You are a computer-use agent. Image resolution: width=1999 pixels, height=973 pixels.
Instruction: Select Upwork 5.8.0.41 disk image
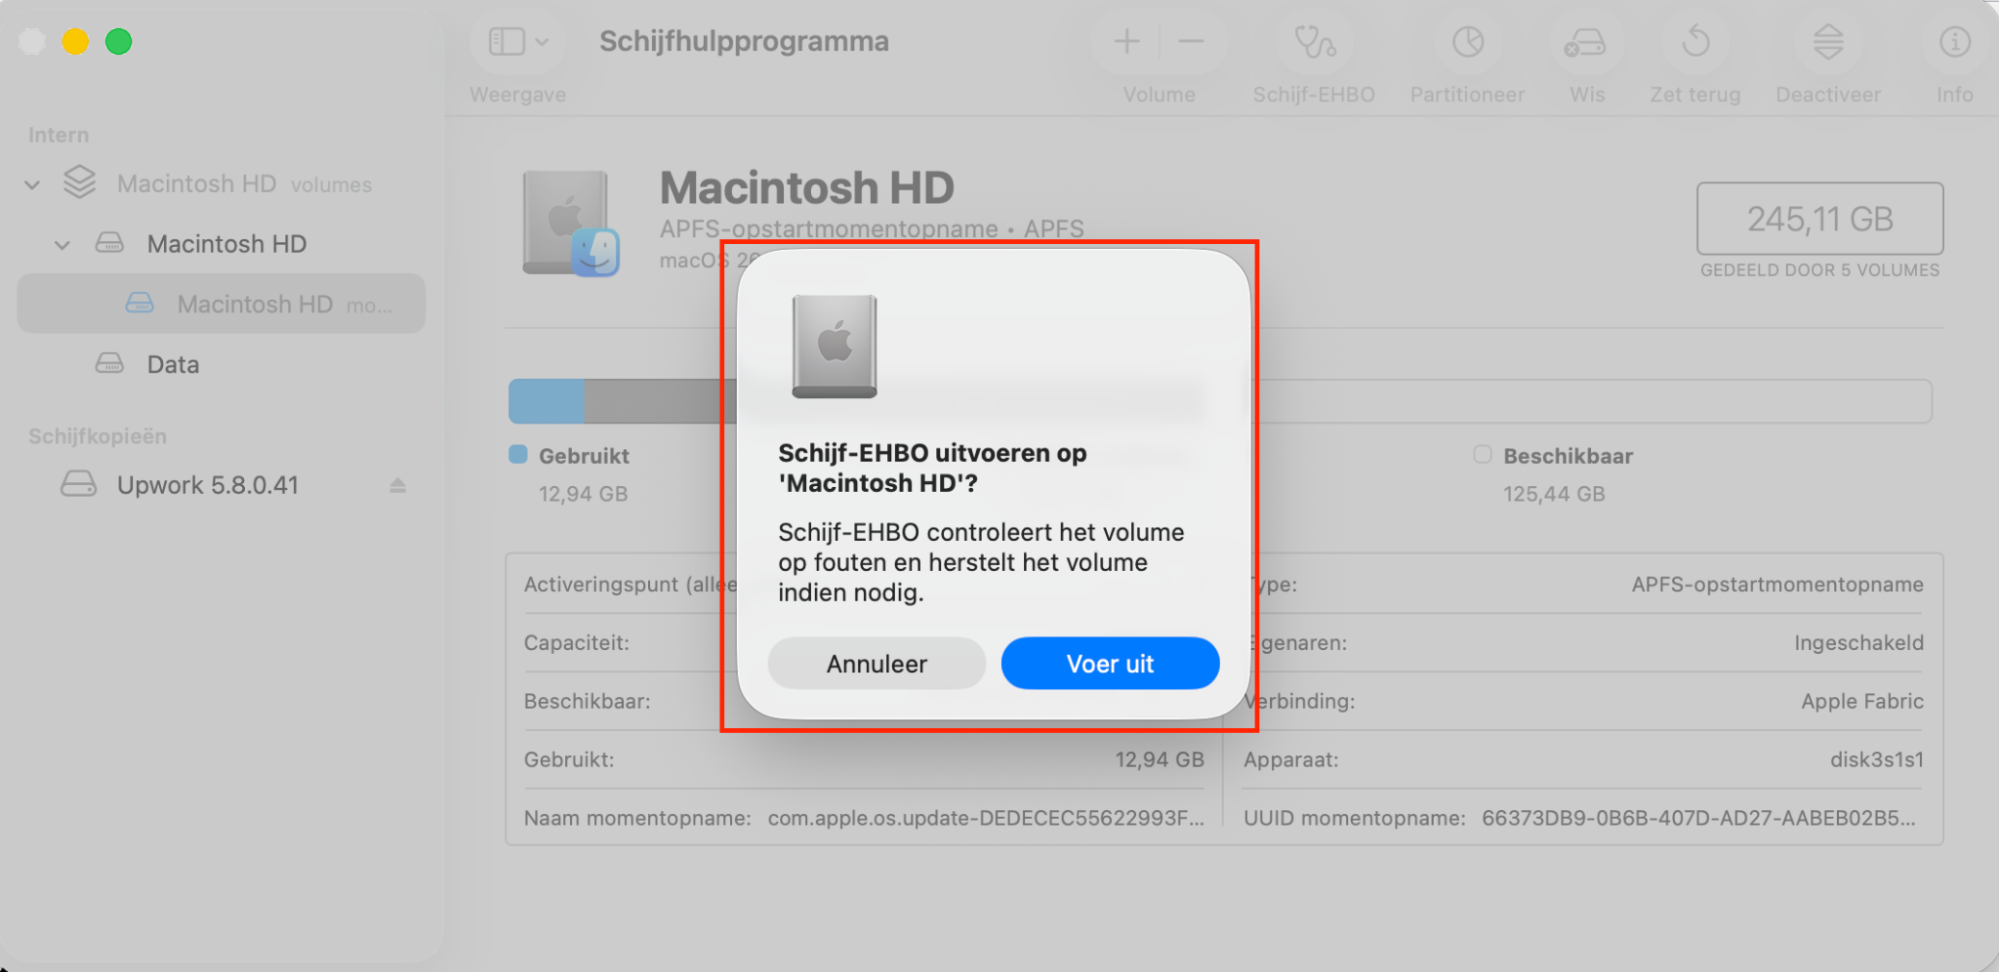tap(221, 485)
